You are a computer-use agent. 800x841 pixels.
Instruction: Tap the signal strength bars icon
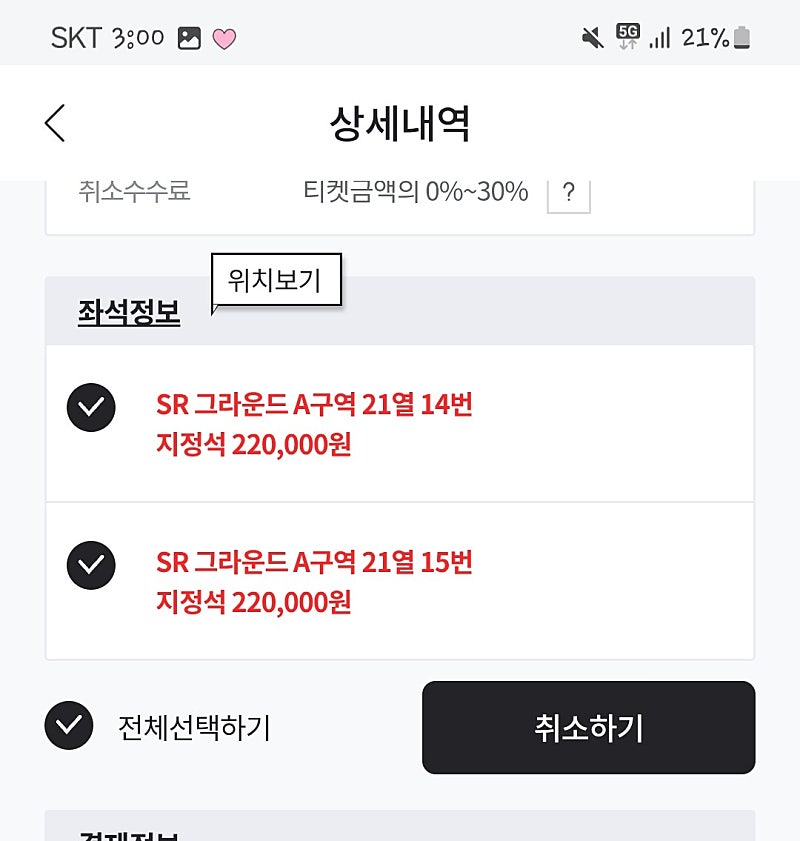coord(659,38)
